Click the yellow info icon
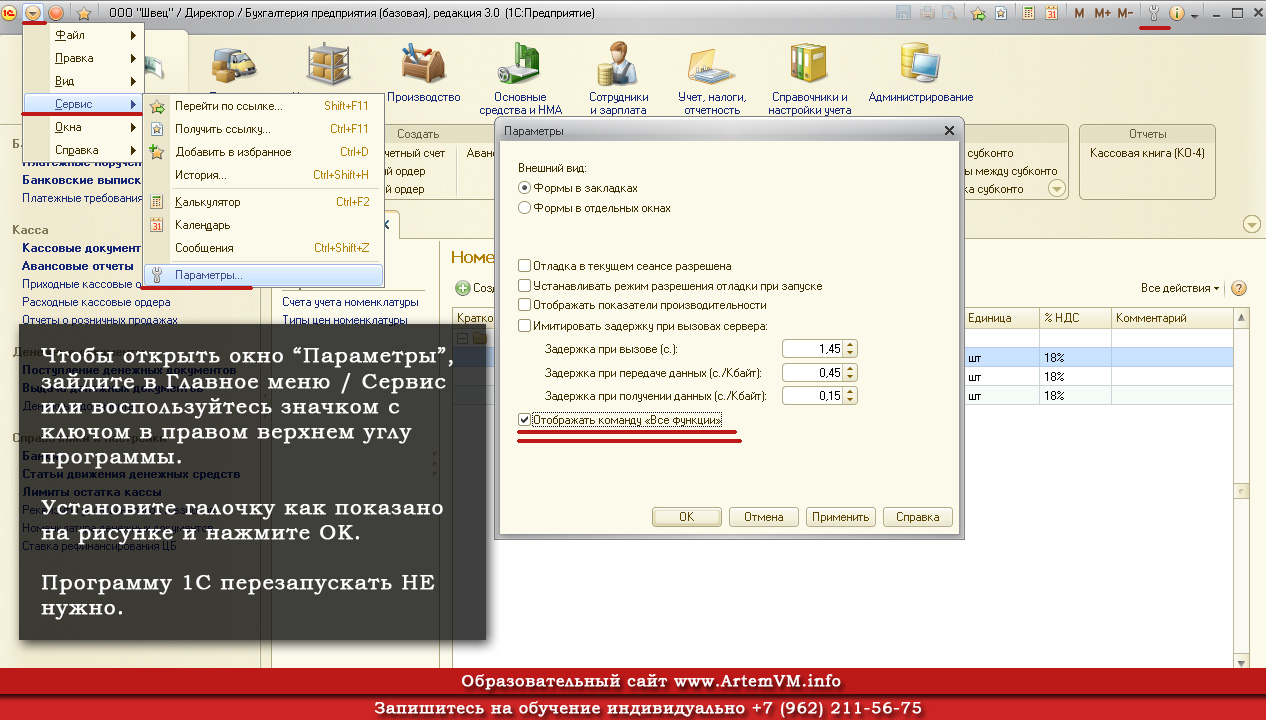 click(x=1176, y=14)
